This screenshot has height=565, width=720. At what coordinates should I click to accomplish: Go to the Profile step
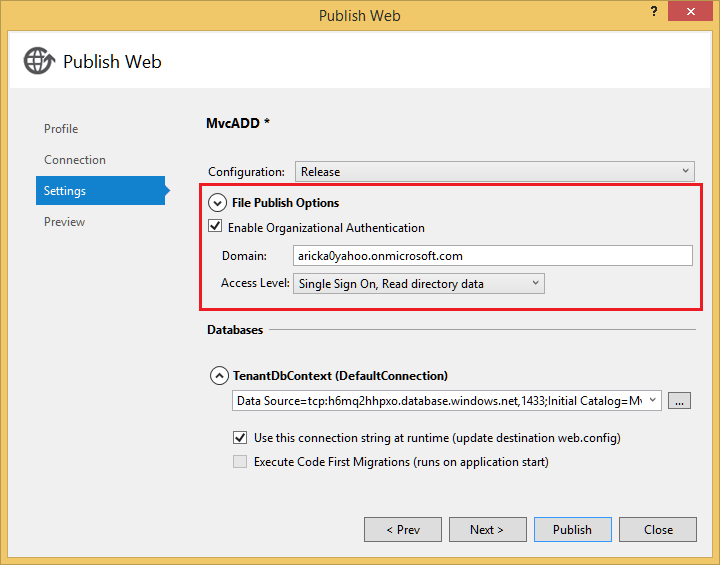coord(61,129)
